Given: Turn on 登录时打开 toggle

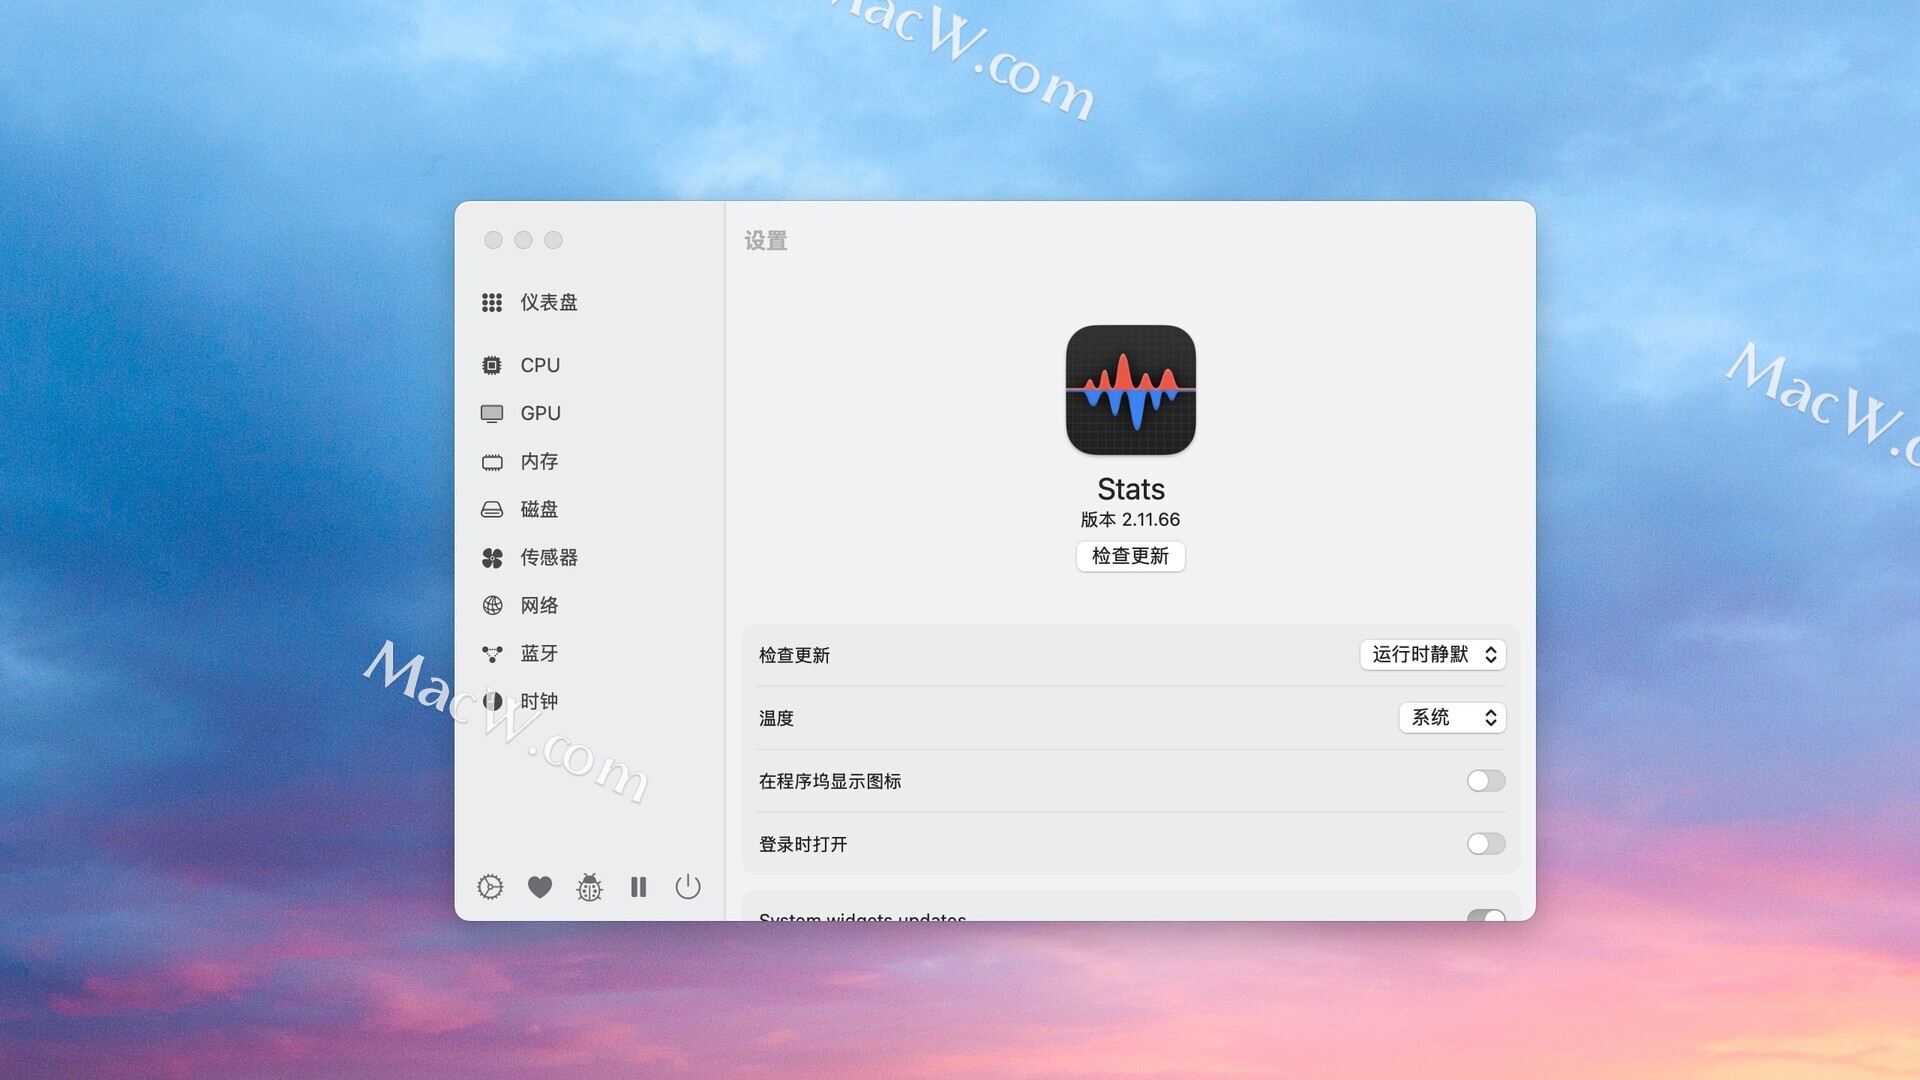Looking at the screenshot, I should [1485, 844].
